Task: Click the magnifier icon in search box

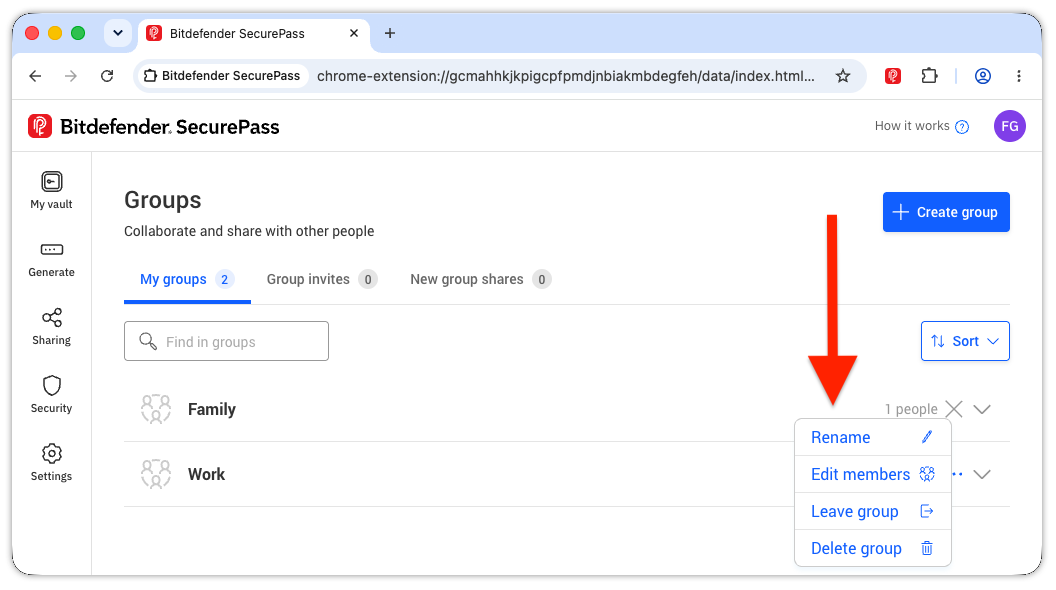Action: (x=147, y=341)
